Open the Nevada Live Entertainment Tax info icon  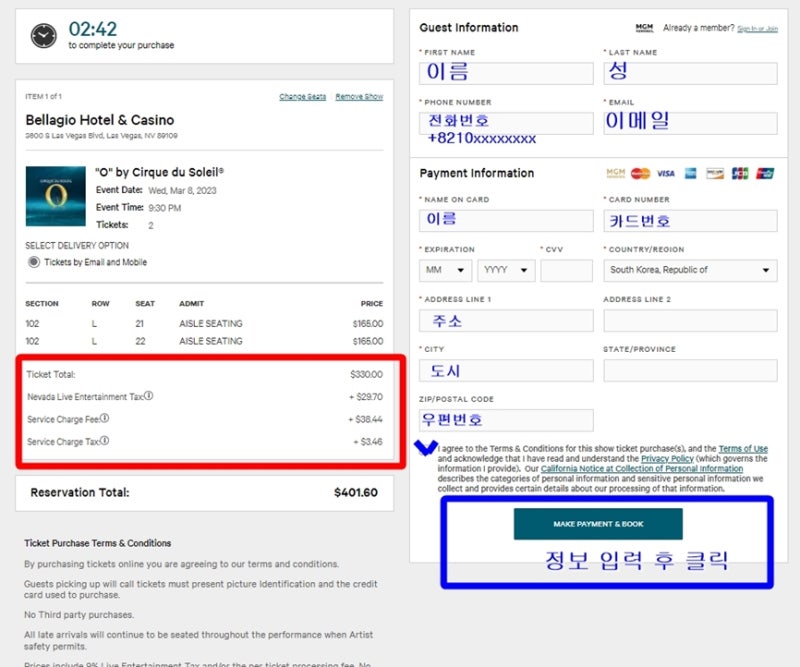[x=148, y=396]
